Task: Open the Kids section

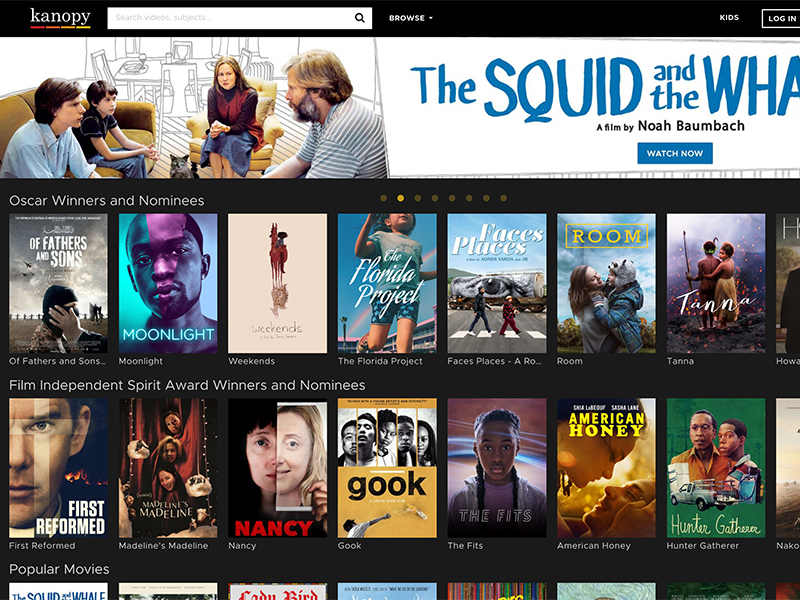Action: pyautogui.click(x=729, y=17)
